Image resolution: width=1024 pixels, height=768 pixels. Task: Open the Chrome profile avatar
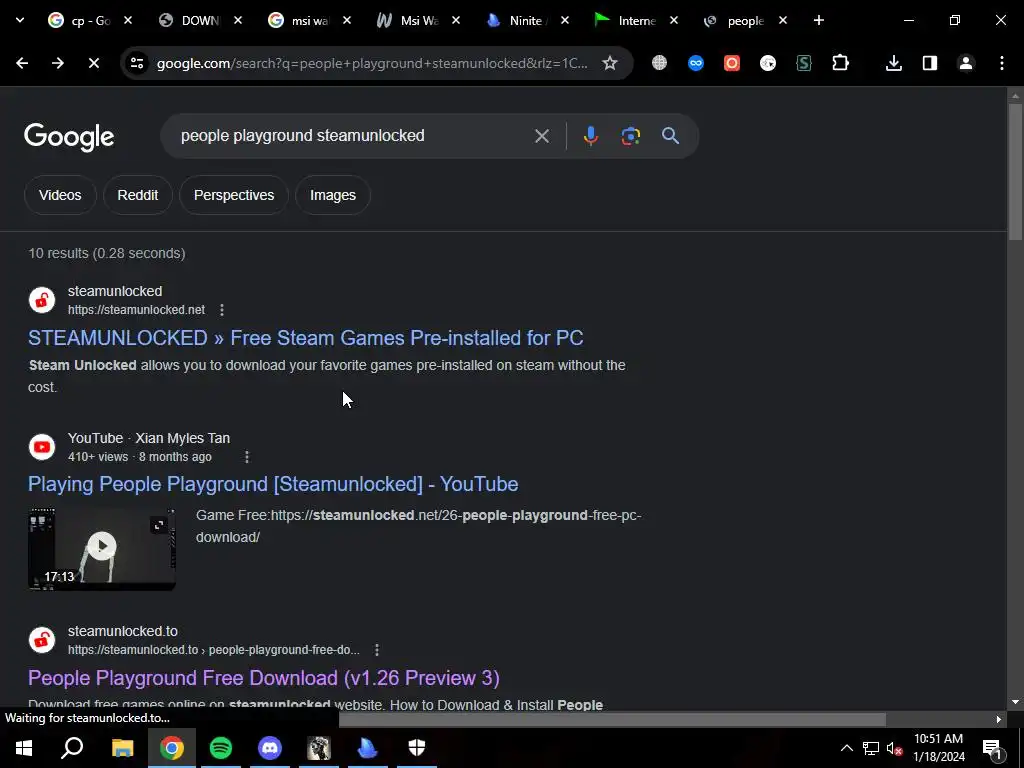pyautogui.click(x=966, y=63)
